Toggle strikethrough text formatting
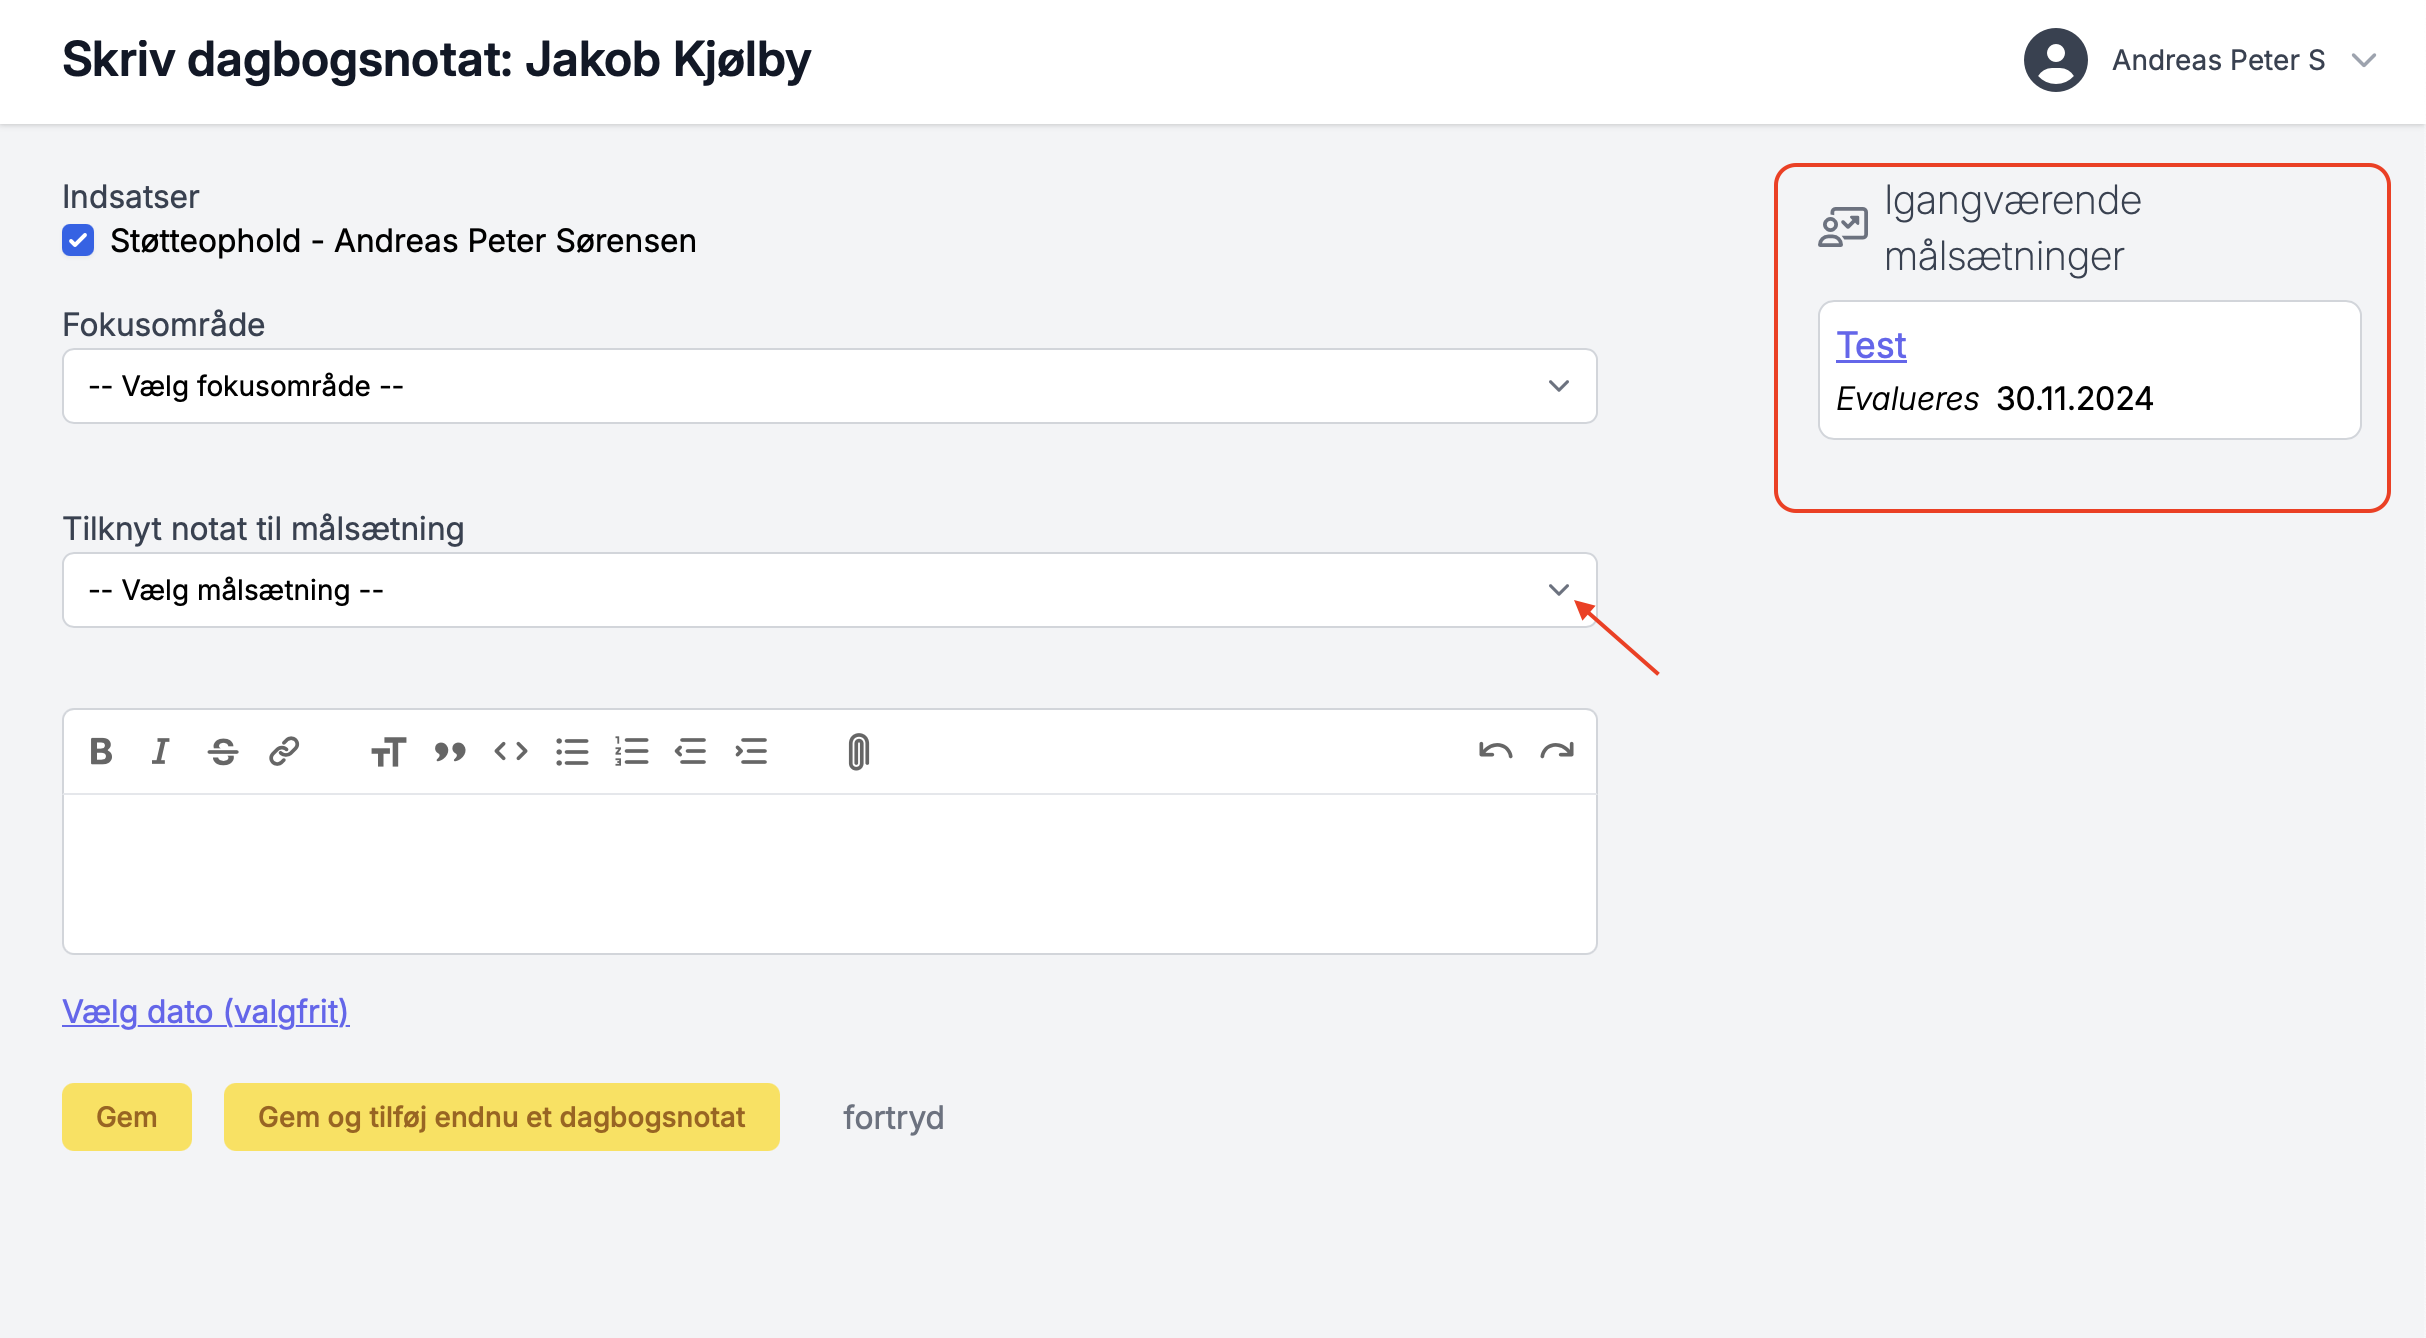The height and width of the screenshot is (1338, 2426). 223,751
